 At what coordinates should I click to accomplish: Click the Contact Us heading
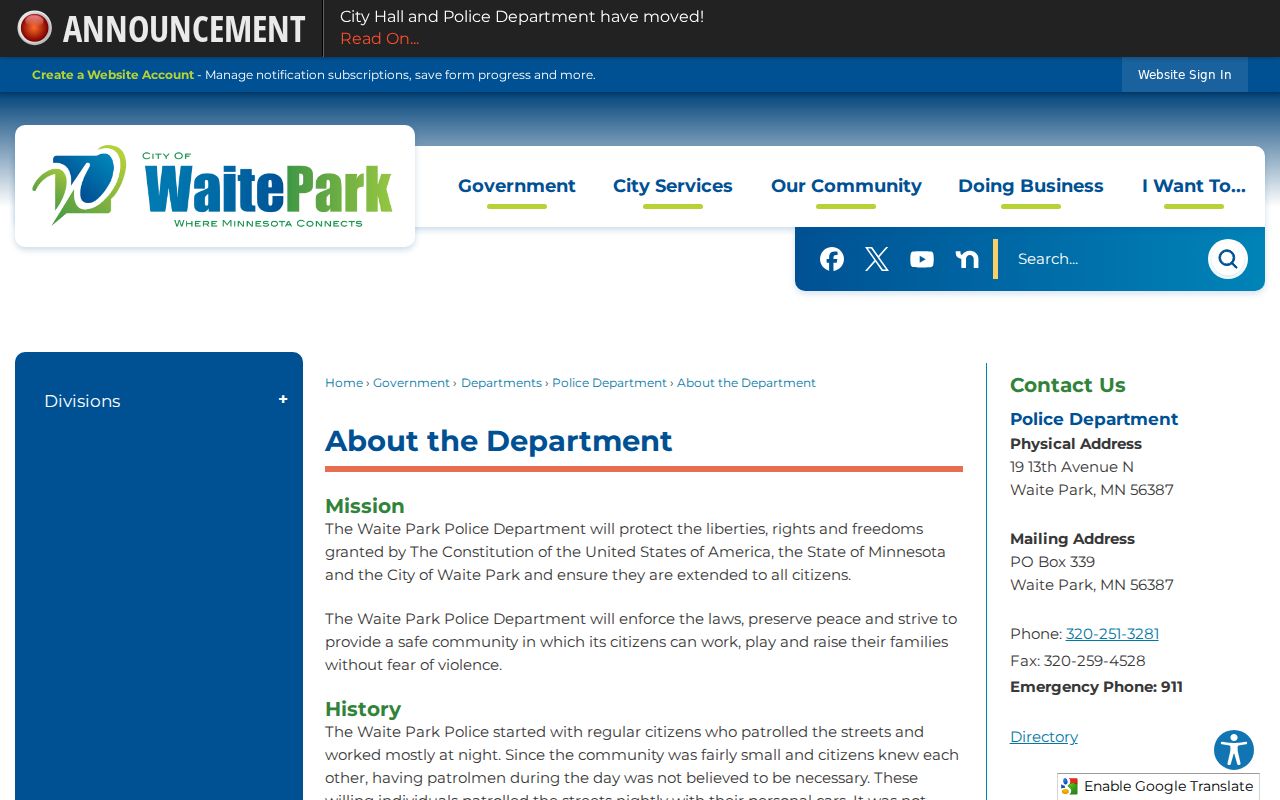pyautogui.click(x=1067, y=385)
